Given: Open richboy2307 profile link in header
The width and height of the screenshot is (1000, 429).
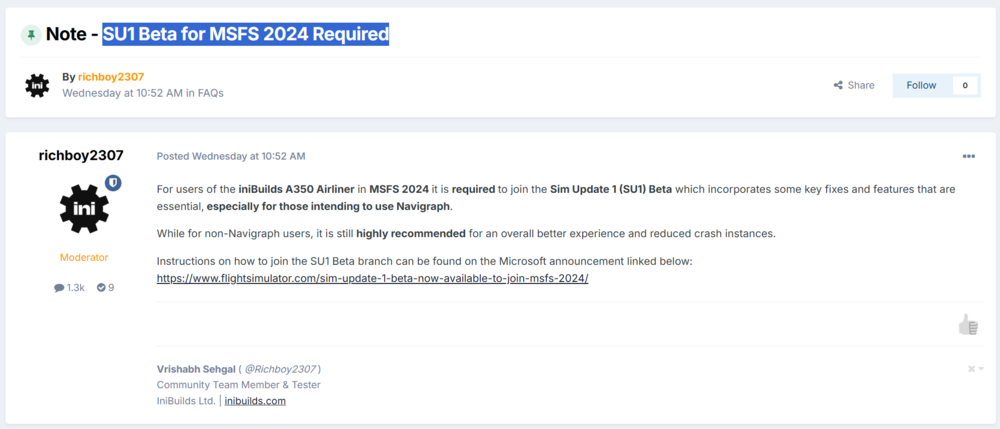Looking at the screenshot, I should 111,77.
